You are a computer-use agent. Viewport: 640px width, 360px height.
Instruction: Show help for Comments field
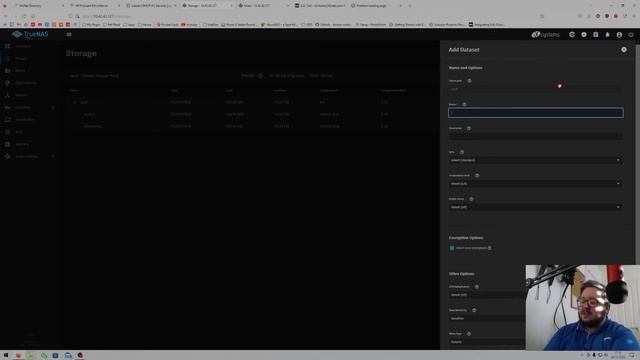(x=469, y=128)
